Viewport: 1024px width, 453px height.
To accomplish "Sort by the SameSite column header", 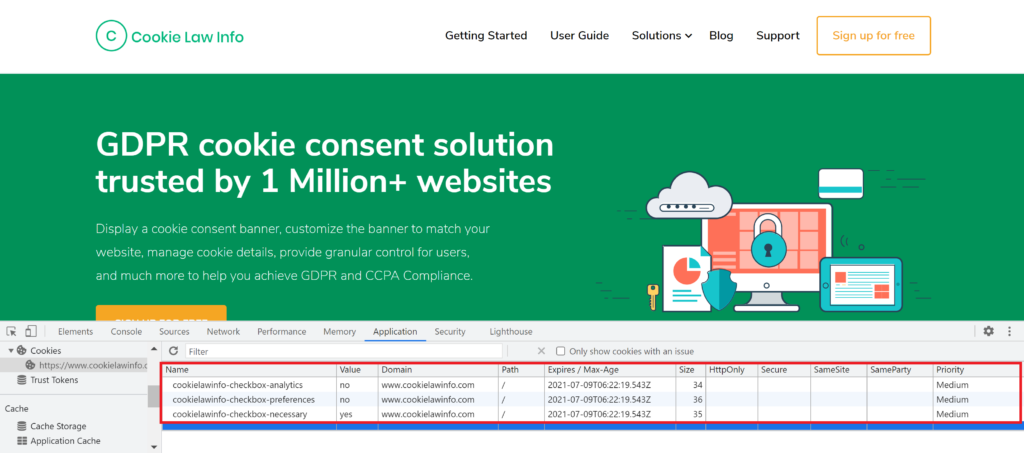I will click(x=839, y=370).
